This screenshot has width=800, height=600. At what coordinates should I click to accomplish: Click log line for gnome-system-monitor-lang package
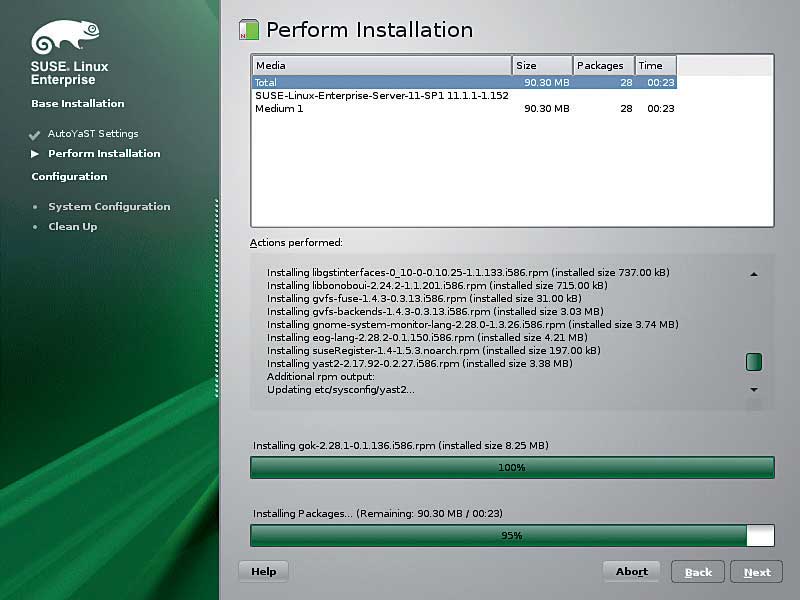pos(472,324)
